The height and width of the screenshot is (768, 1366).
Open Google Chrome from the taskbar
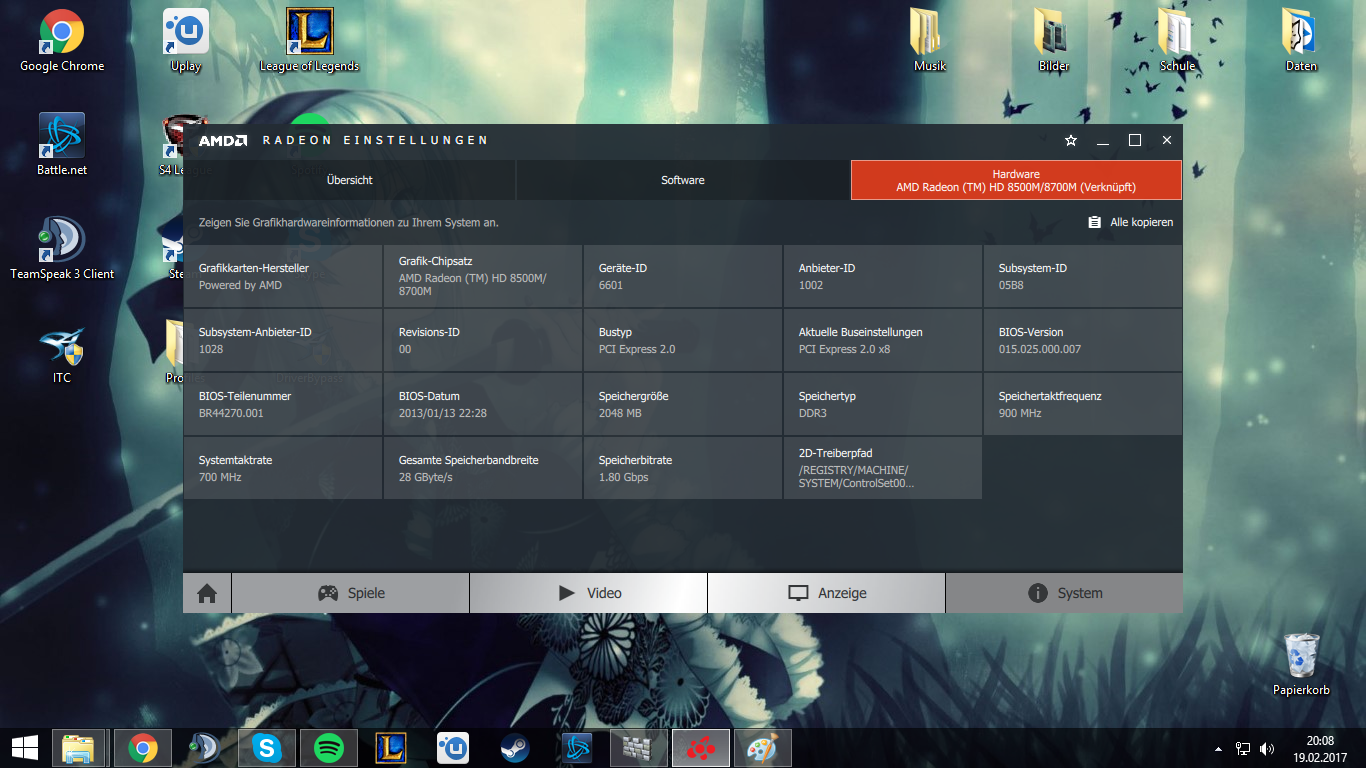point(142,748)
